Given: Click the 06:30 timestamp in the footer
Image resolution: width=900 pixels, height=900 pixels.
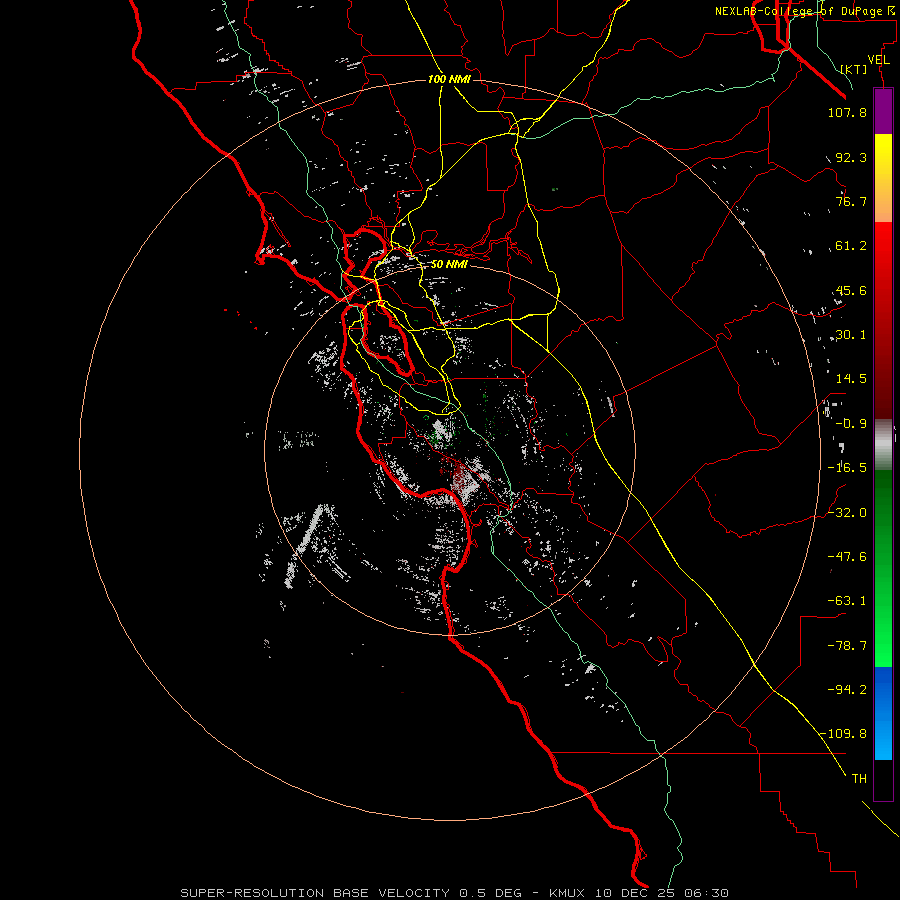Looking at the screenshot, I should point(705,893).
